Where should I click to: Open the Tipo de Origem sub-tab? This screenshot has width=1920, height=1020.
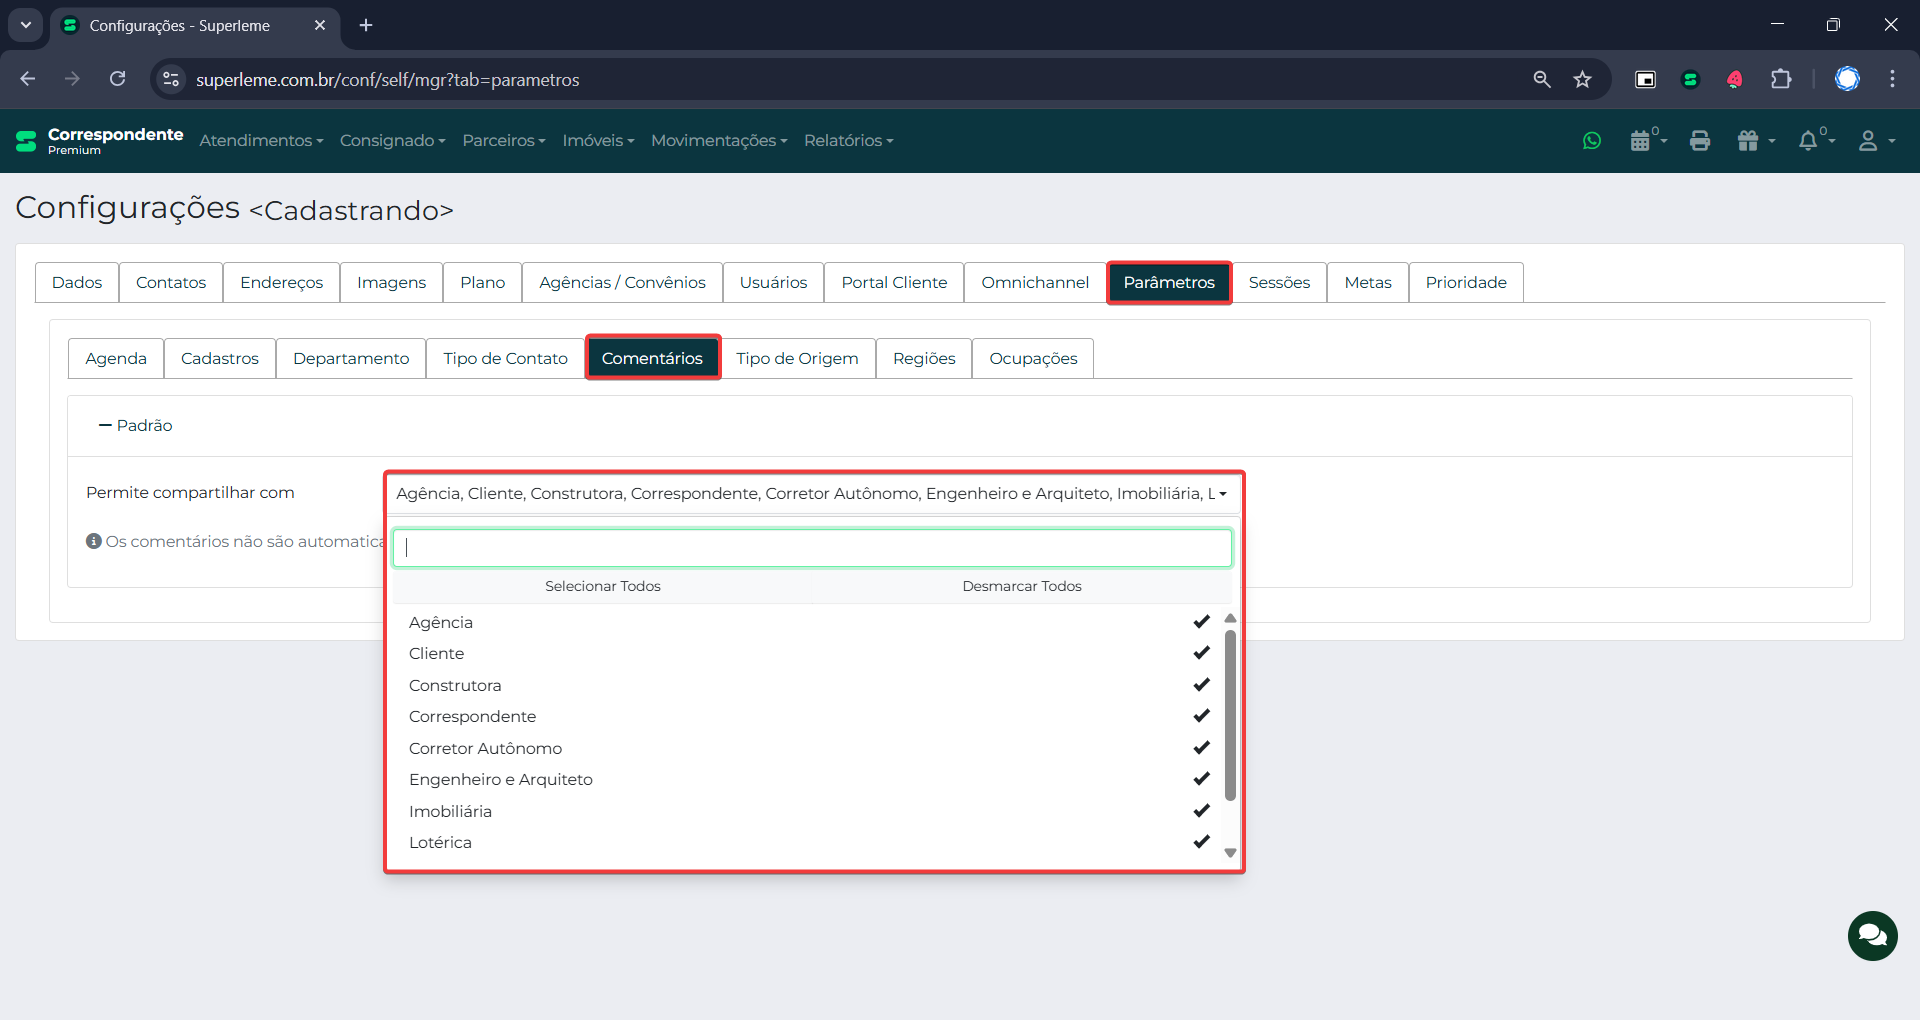pos(797,358)
